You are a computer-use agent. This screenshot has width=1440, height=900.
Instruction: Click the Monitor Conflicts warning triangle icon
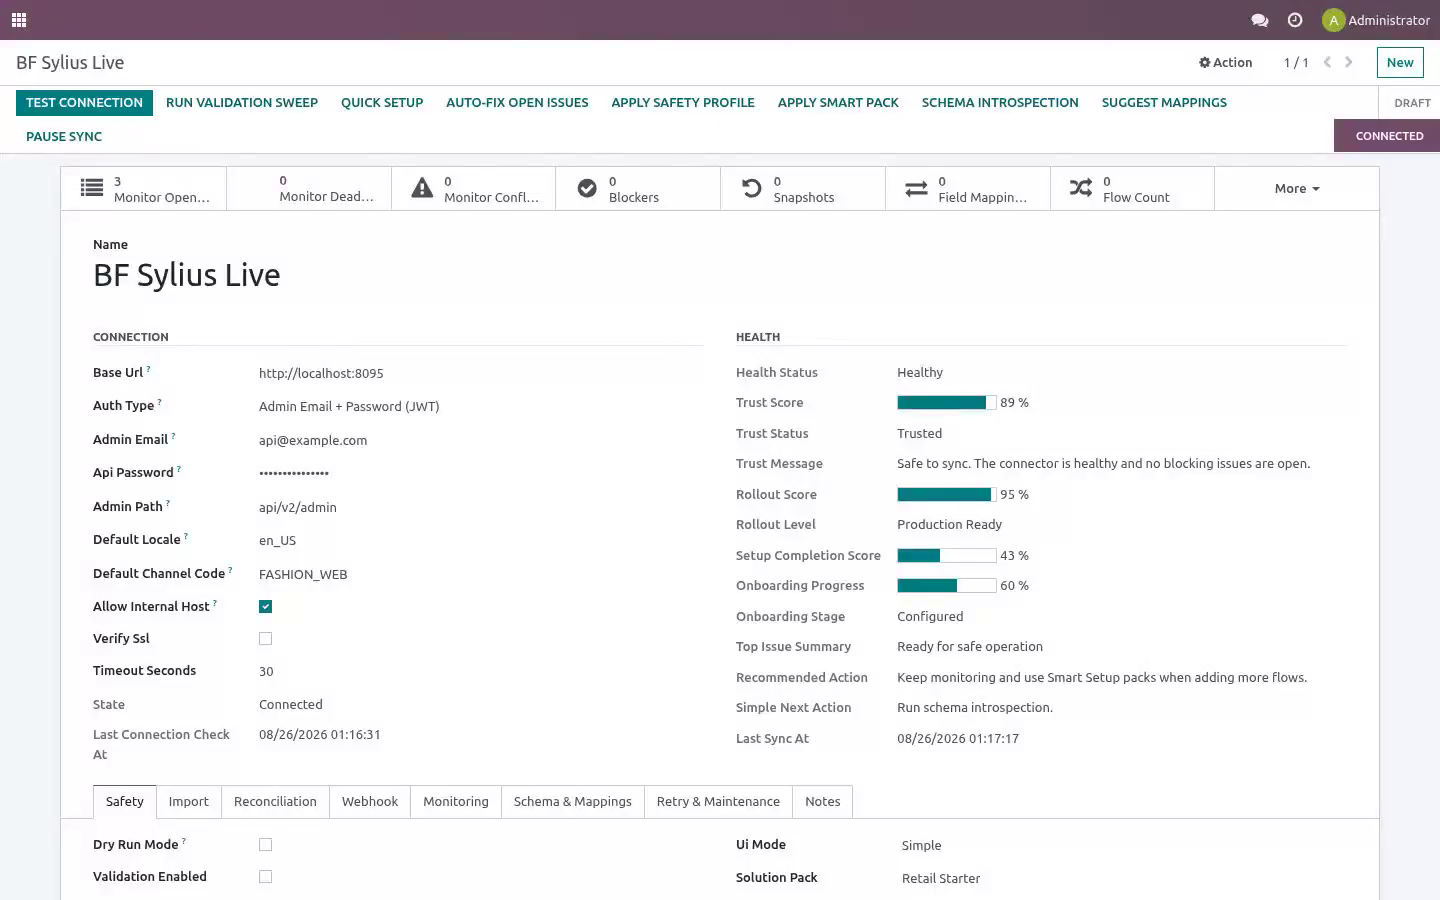pos(422,188)
